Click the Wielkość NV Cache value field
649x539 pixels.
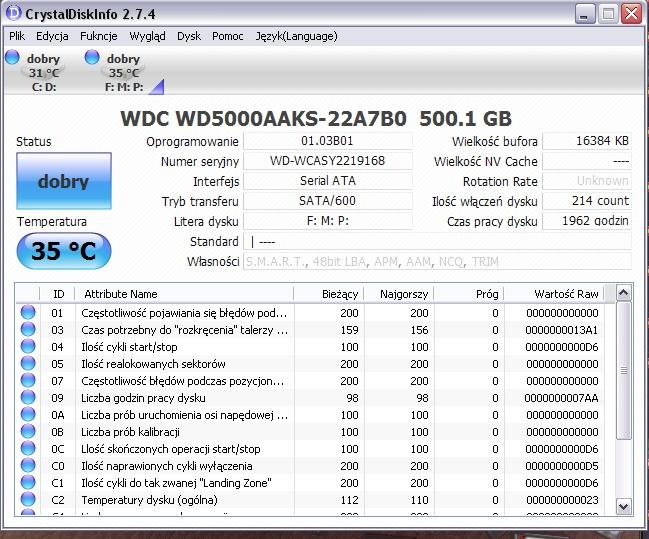(x=587, y=161)
